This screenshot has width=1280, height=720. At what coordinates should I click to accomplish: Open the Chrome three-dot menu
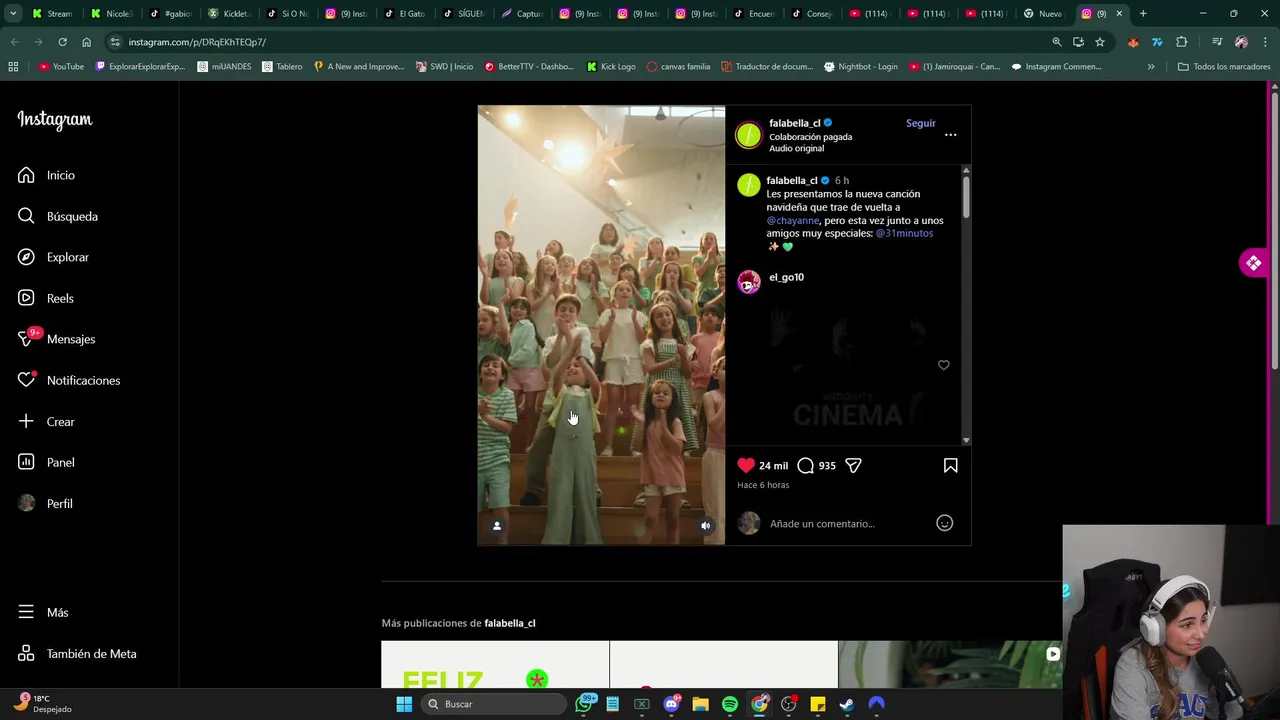(x=1266, y=42)
